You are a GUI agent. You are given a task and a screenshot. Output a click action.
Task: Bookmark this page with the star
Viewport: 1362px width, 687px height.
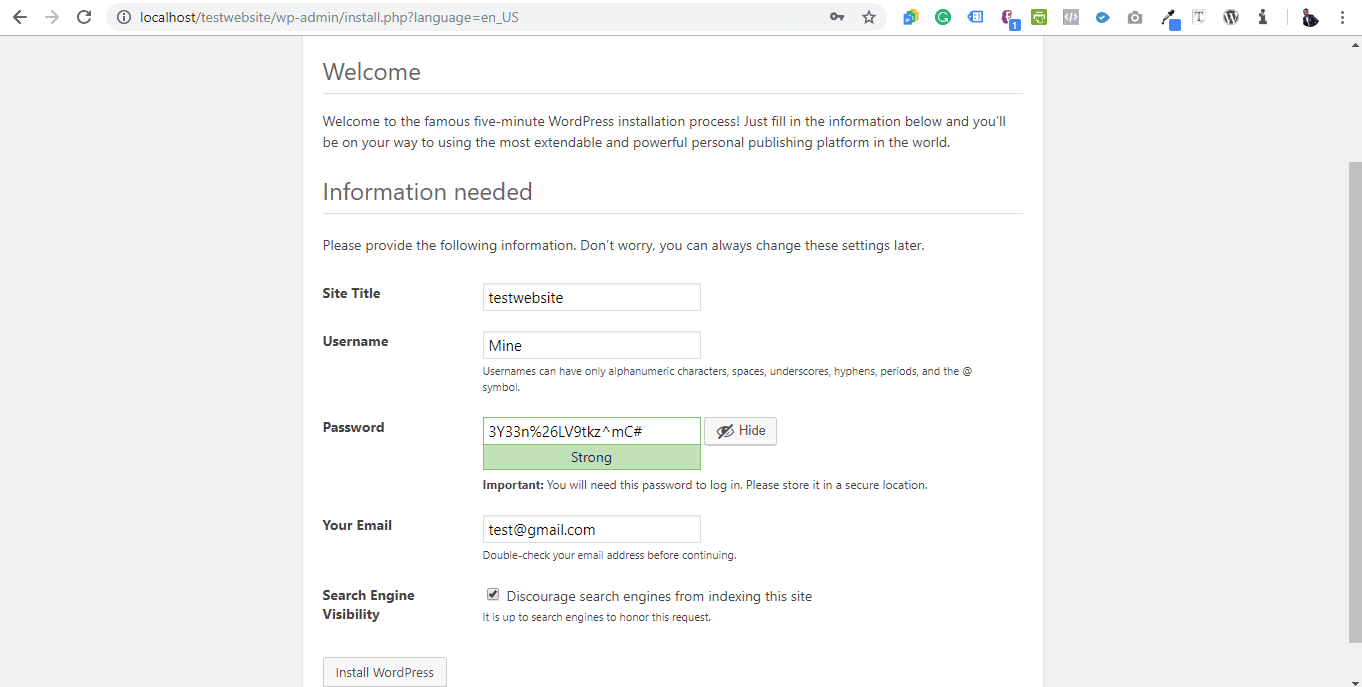(x=869, y=17)
